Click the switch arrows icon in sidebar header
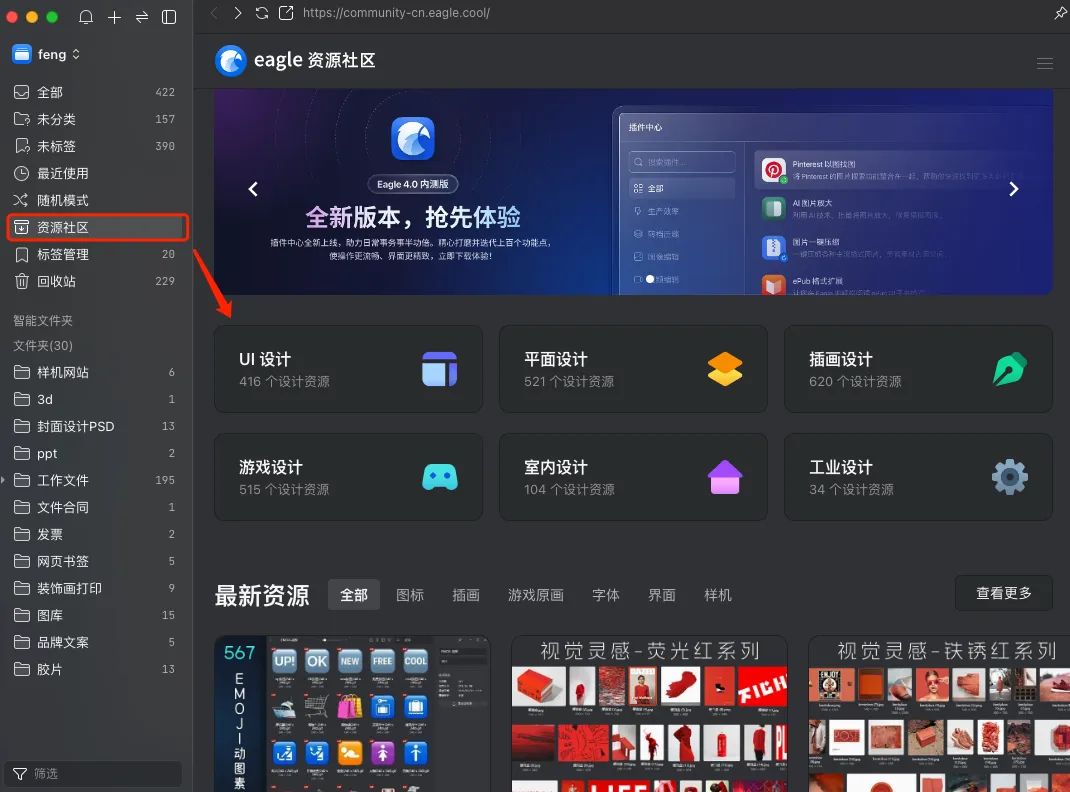Screen dimensions: 1070x792 coord(142,17)
